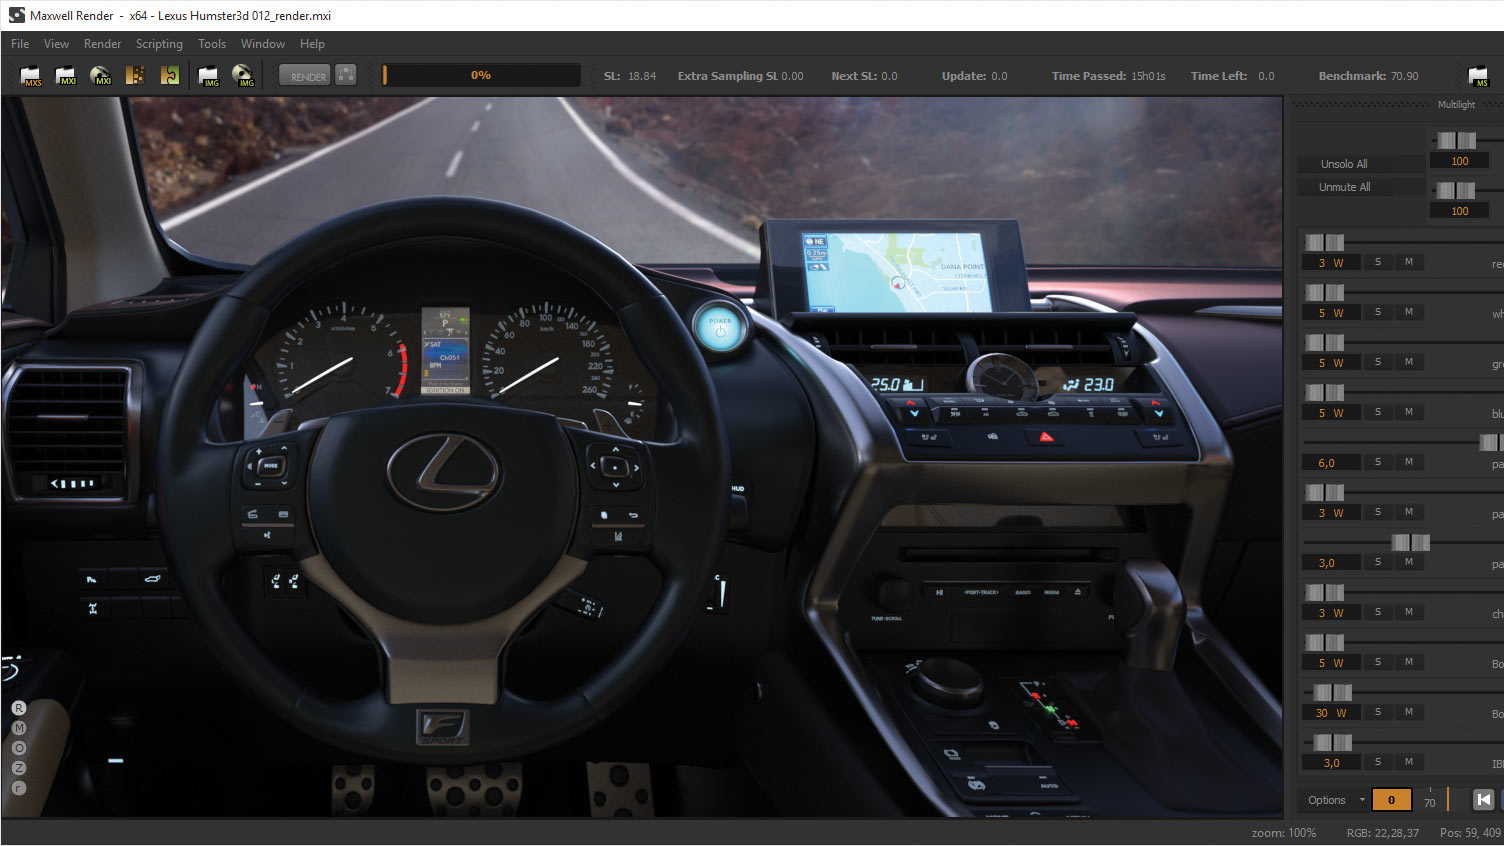Screen dimensions: 1504x846
Task: Open the Render menu
Action: click(102, 44)
